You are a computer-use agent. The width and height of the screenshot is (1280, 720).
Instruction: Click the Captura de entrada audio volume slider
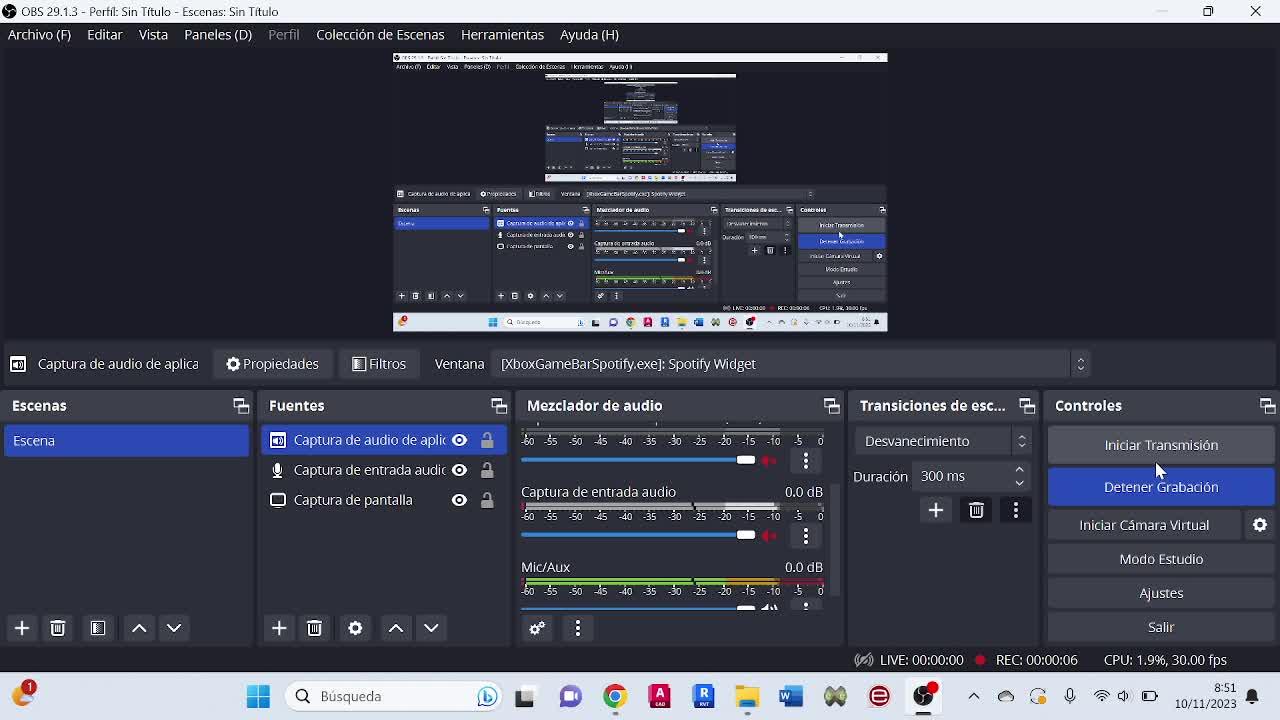tap(638, 535)
